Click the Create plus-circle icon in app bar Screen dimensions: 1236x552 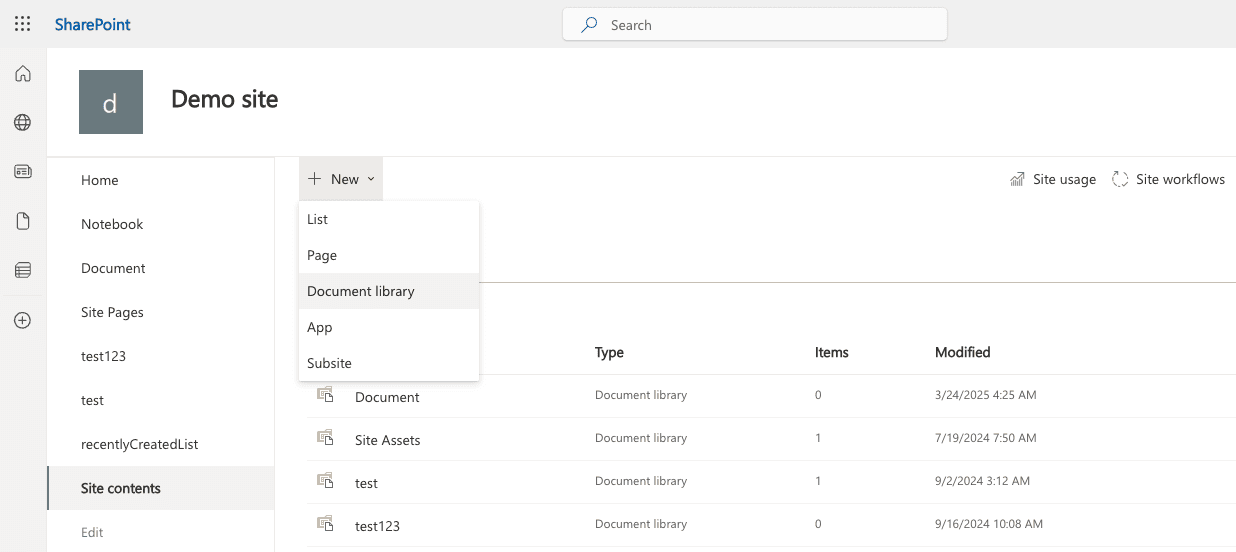coord(22,321)
